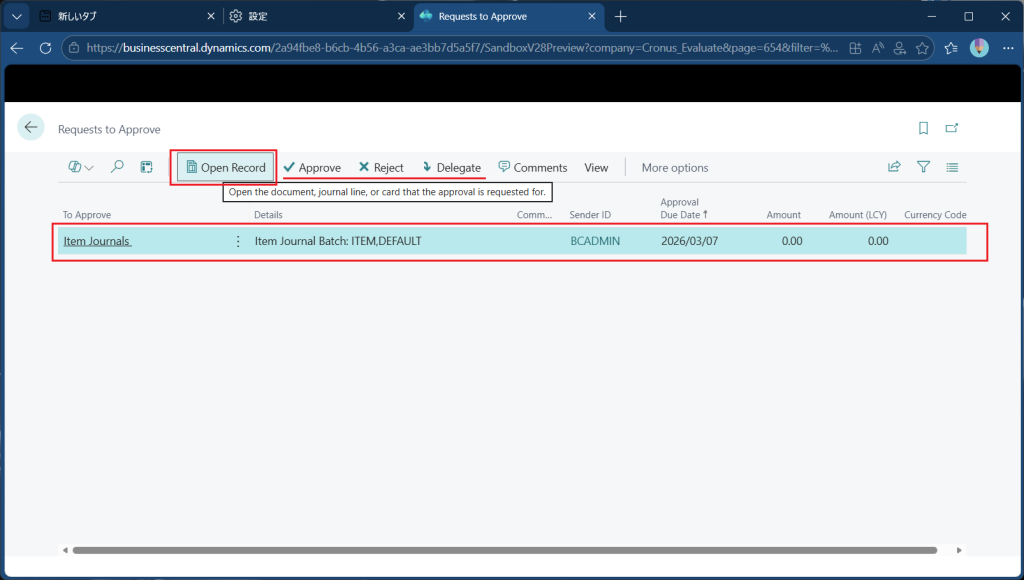Viewport: 1024px width, 580px height.
Task: Expand More options in the action bar
Action: pyautogui.click(x=674, y=167)
